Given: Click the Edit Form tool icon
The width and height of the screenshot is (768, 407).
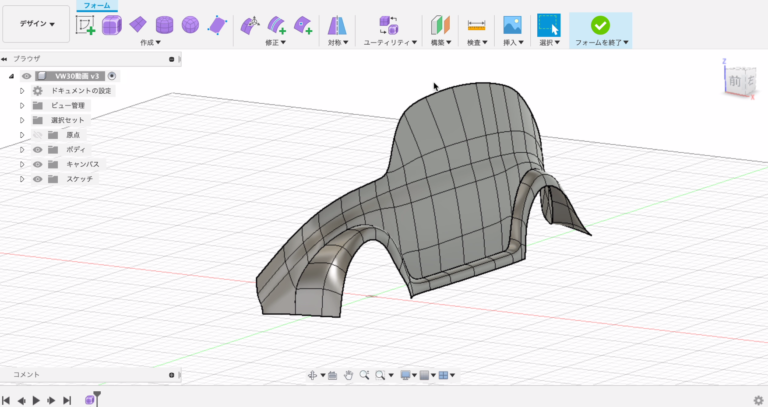Looking at the screenshot, I should pyautogui.click(x=250, y=25).
